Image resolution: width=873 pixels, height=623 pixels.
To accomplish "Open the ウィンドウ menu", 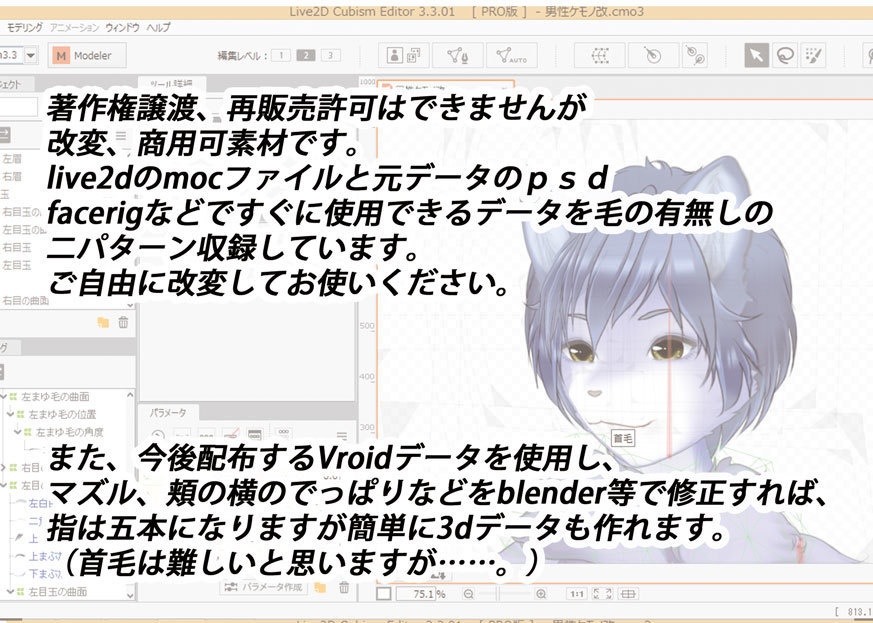I will 122,27.
